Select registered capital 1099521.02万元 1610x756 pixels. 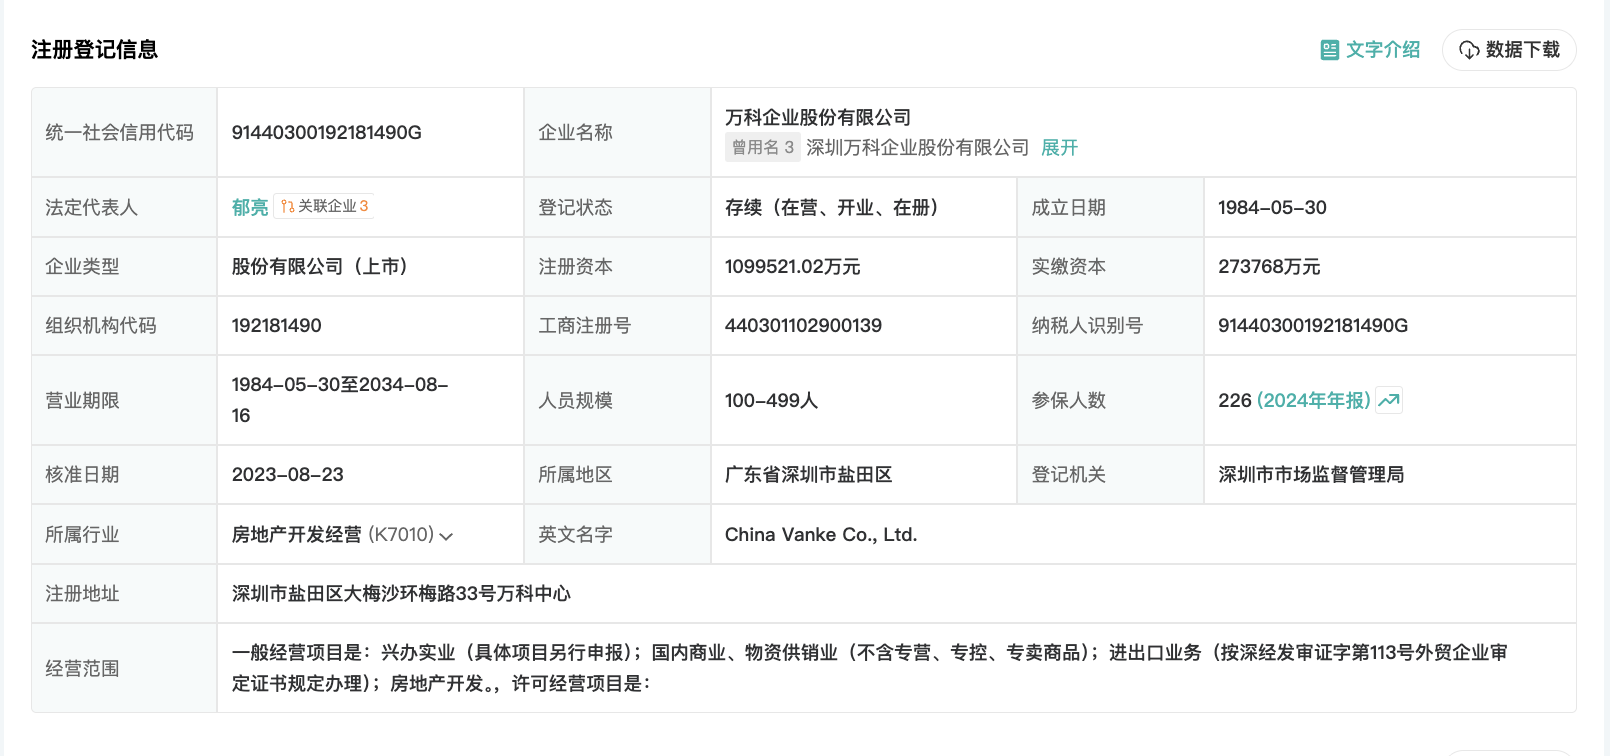coord(792,266)
